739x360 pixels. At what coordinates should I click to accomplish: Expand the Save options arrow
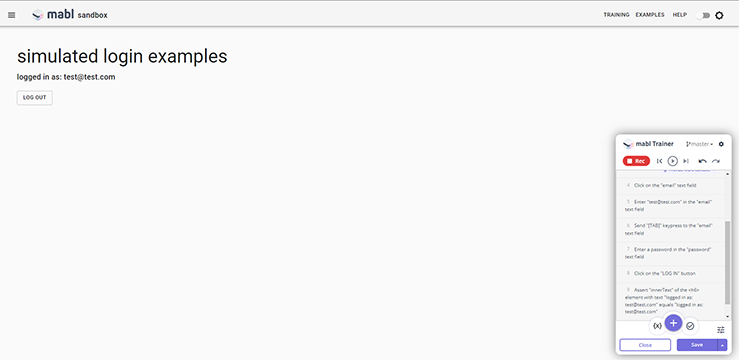(723, 345)
